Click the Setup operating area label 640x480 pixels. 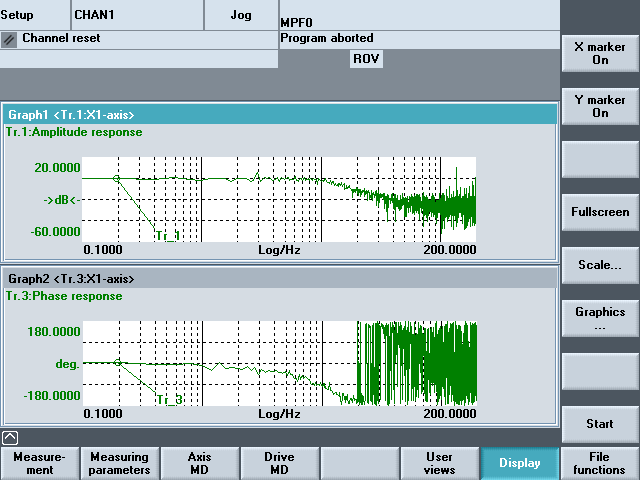pos(17,15)
